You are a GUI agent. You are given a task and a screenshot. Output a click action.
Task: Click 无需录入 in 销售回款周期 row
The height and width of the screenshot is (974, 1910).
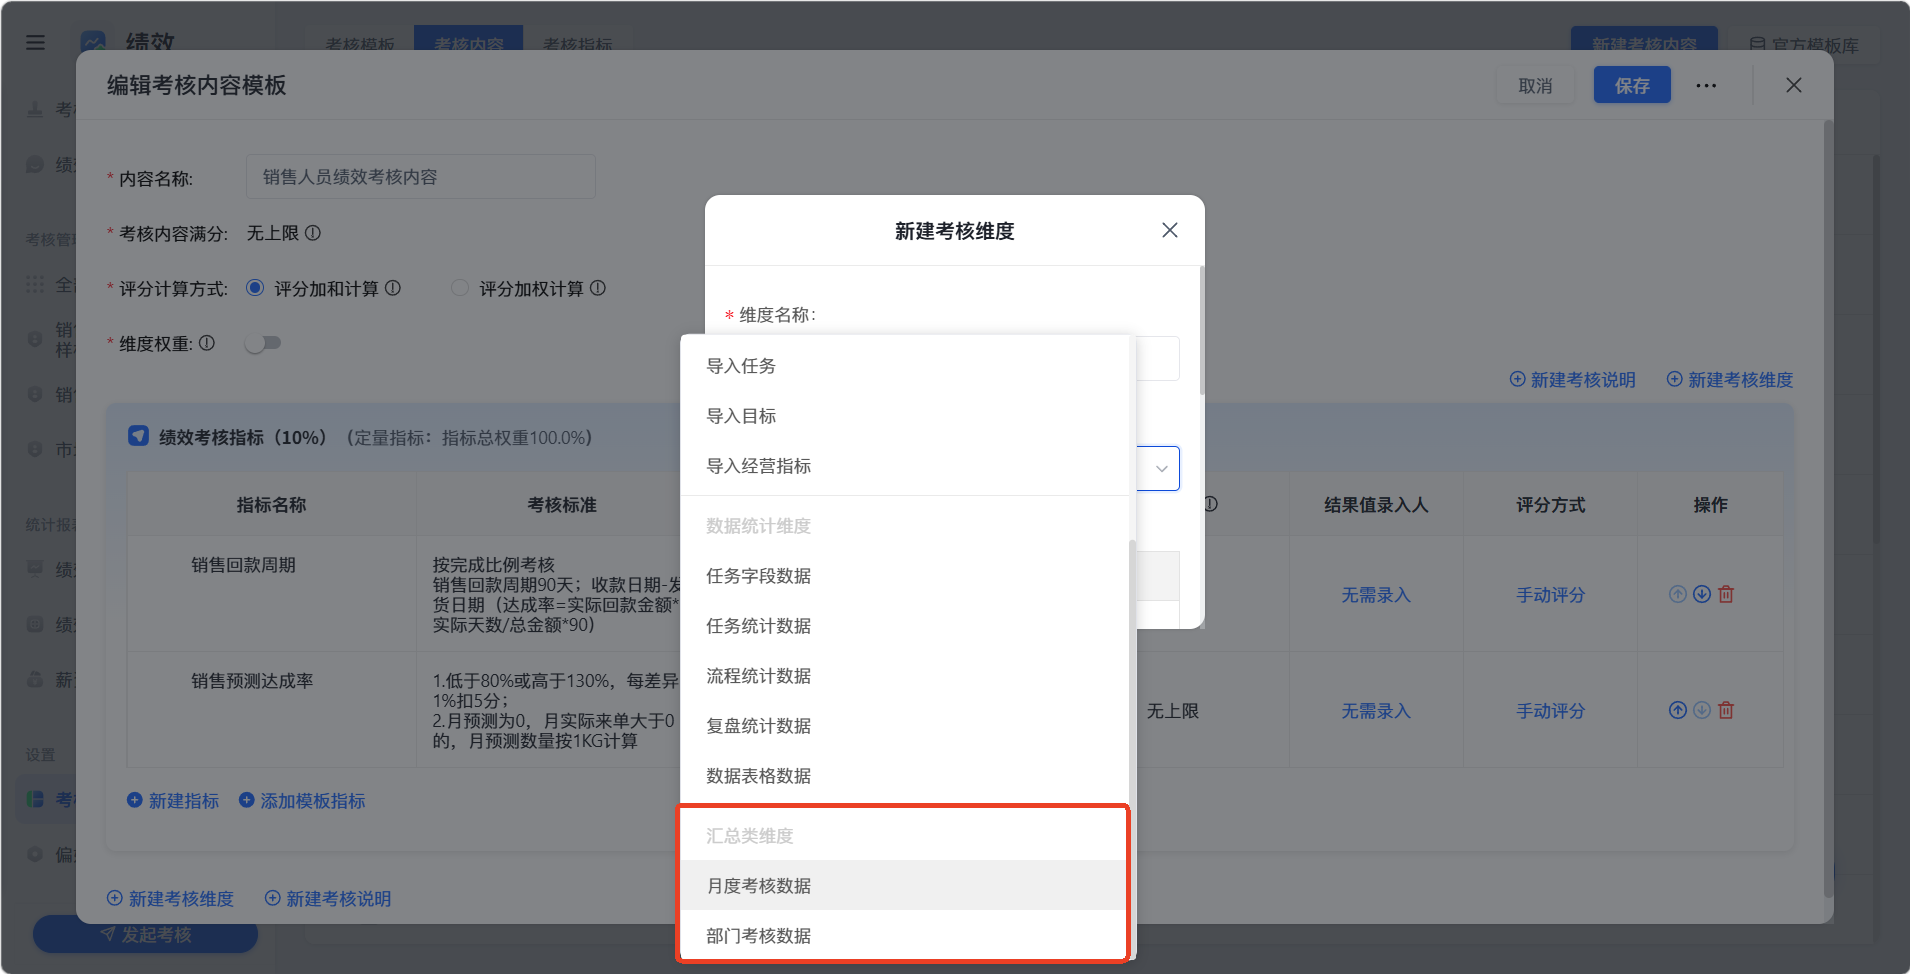1376,595
